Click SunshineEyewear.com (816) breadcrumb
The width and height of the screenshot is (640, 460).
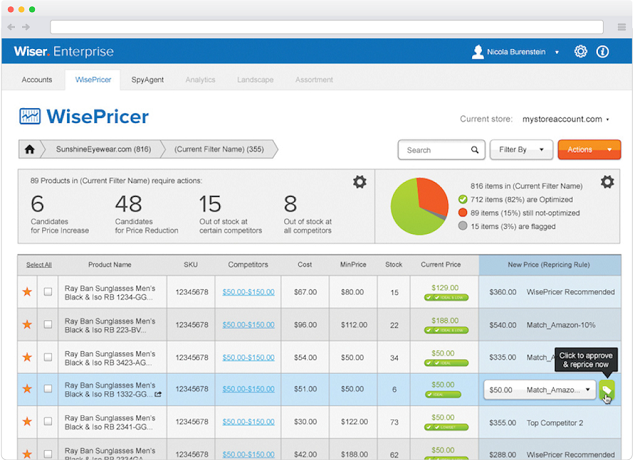click(x=103, y=149)
